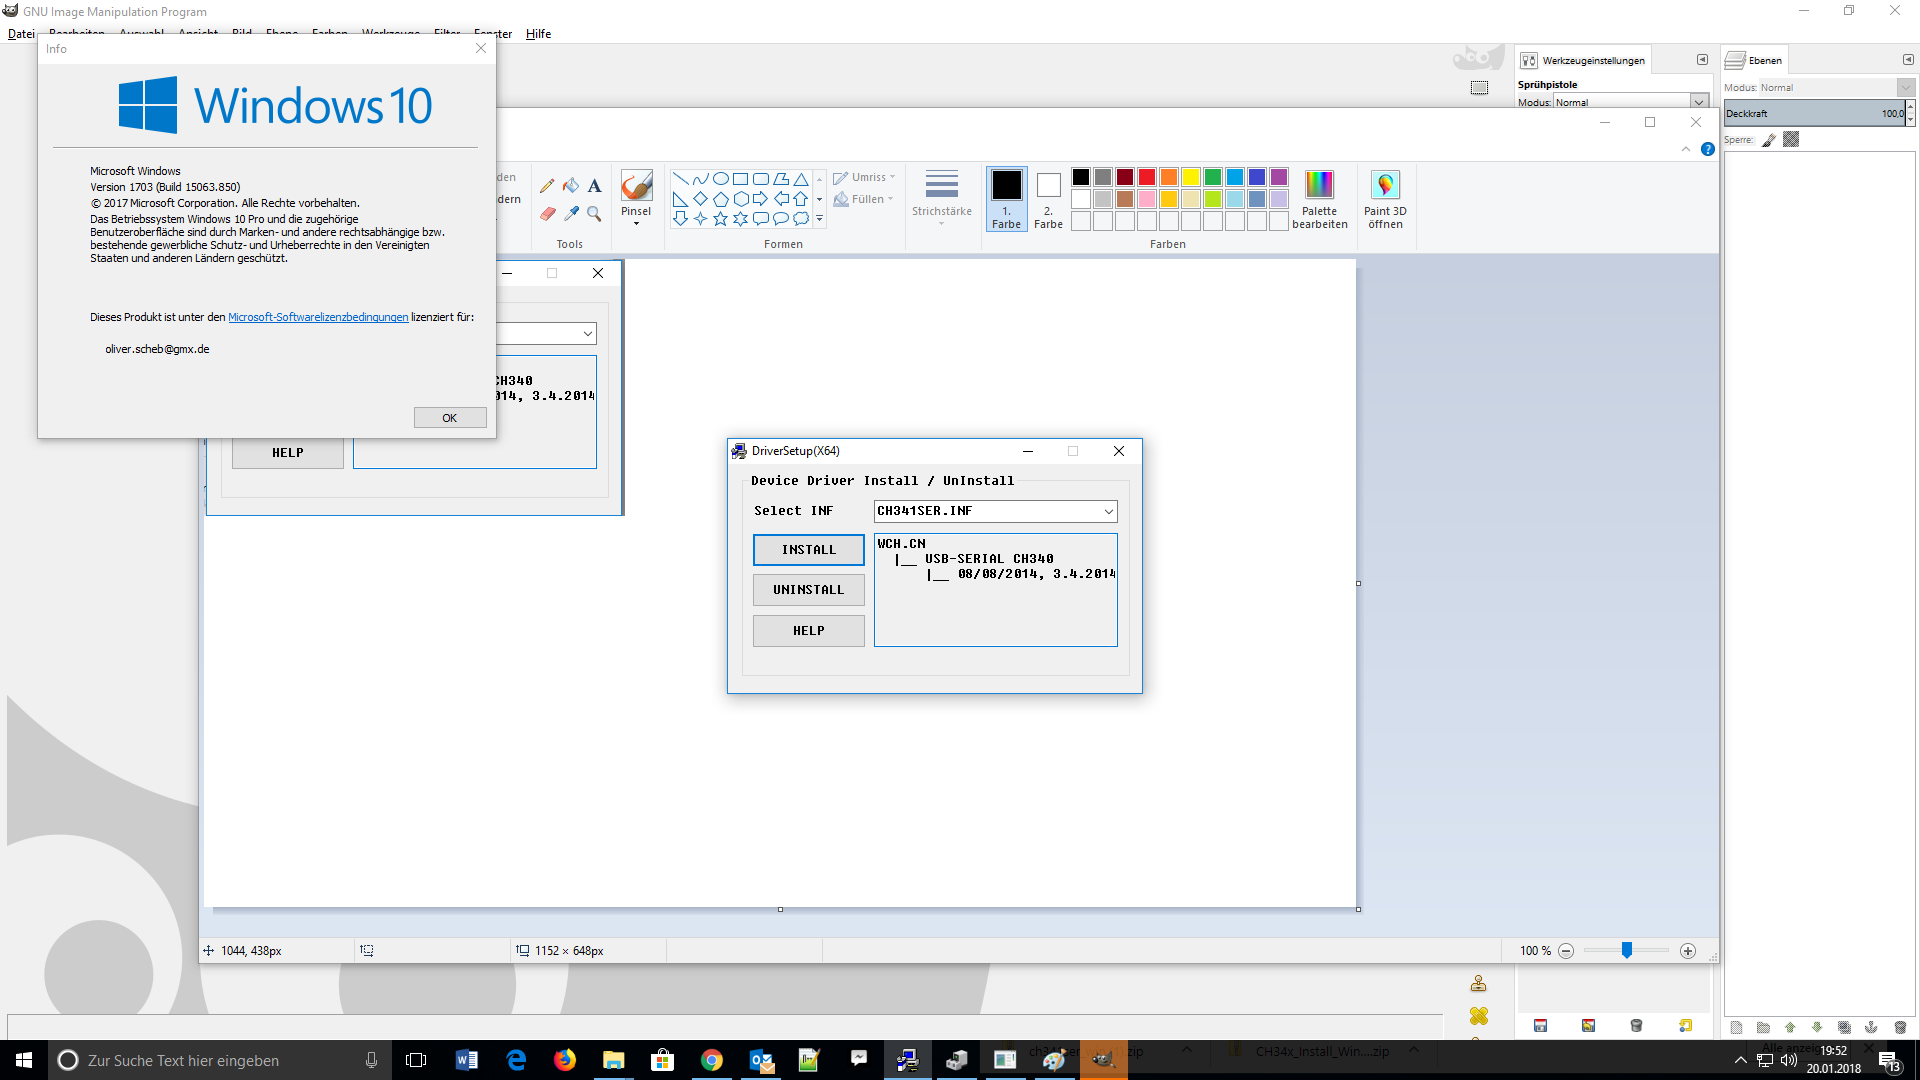Image resolution: width=1920 pixels, height=1080 pixels.
Task: Select the diamond shape in Formen
Action: click(x=700, y=199)
